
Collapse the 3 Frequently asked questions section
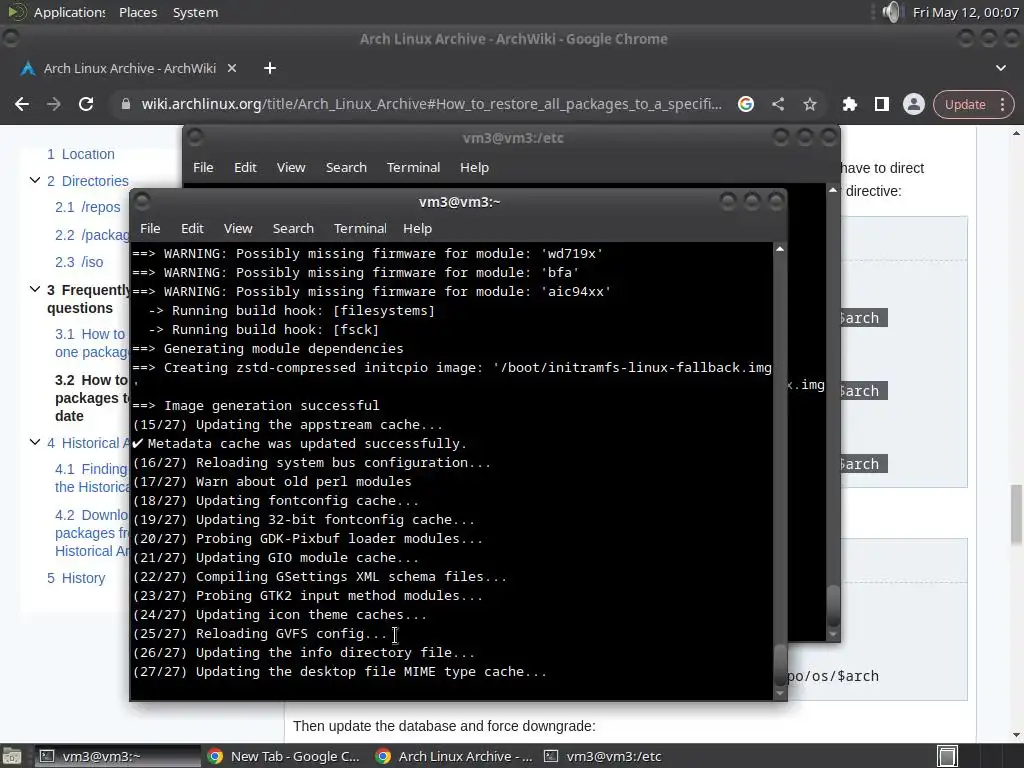[35, 289]
